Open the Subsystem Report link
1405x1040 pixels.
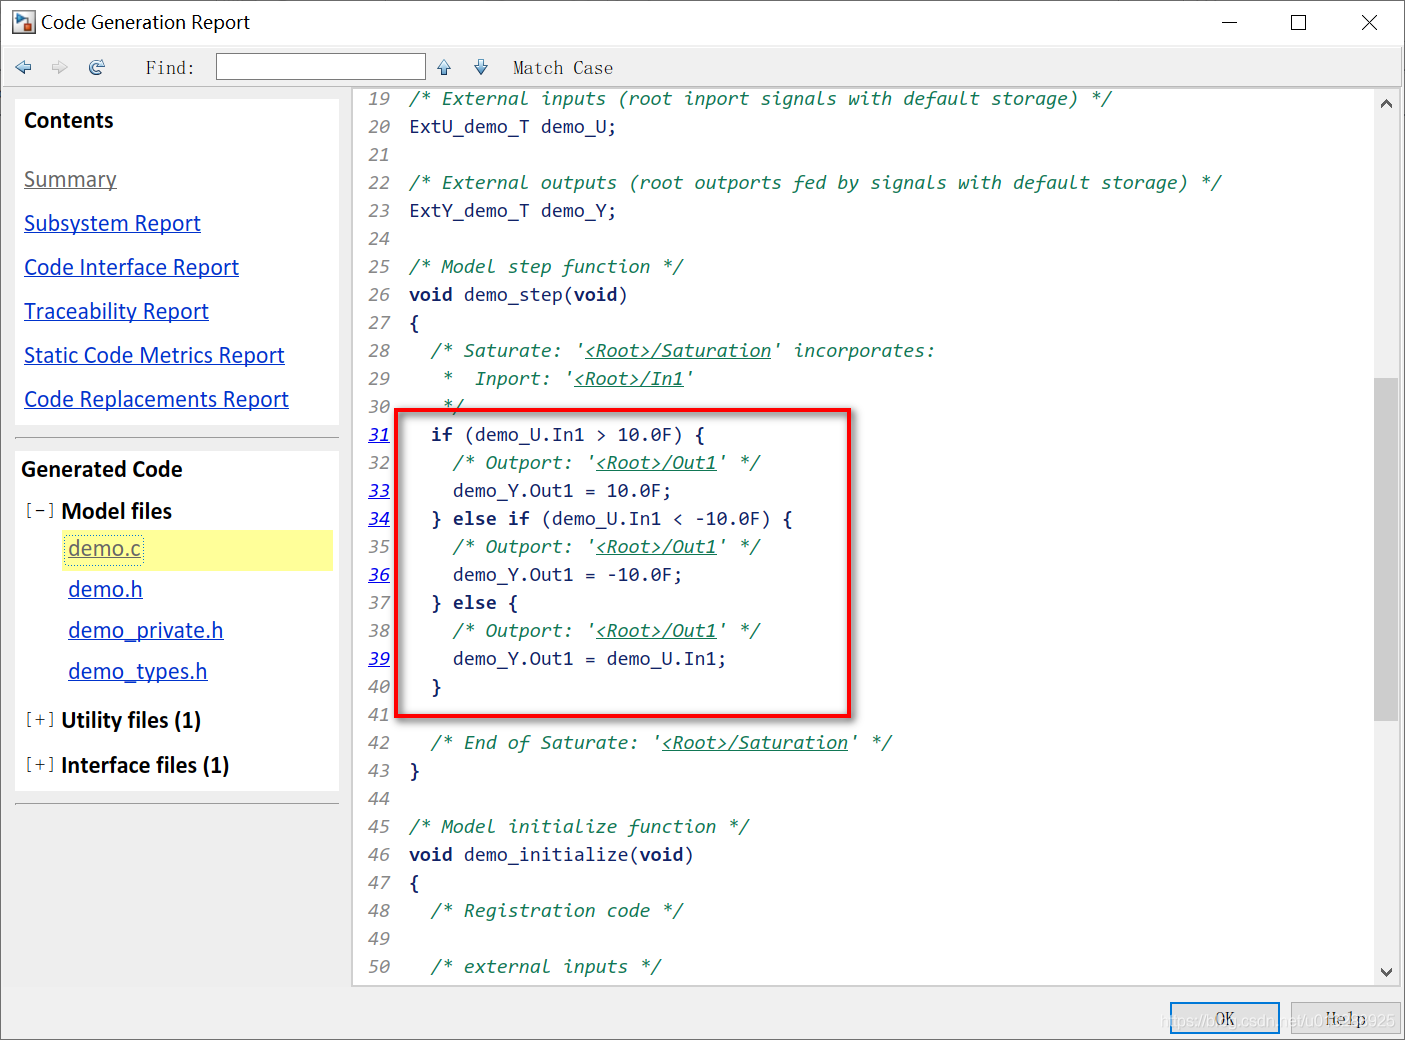(112, 223)
